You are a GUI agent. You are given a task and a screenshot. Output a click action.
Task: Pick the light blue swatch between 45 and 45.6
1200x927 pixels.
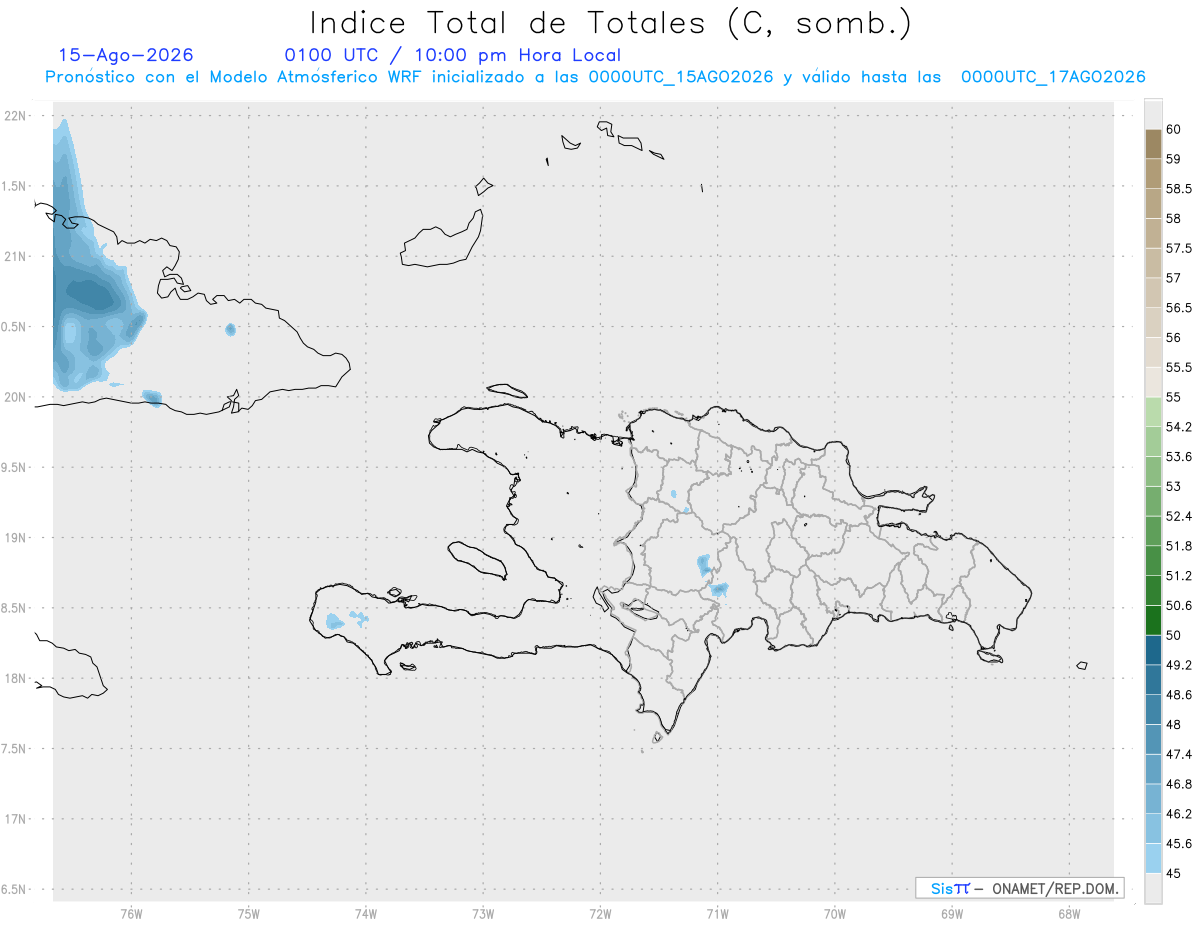pos(1153,859)
